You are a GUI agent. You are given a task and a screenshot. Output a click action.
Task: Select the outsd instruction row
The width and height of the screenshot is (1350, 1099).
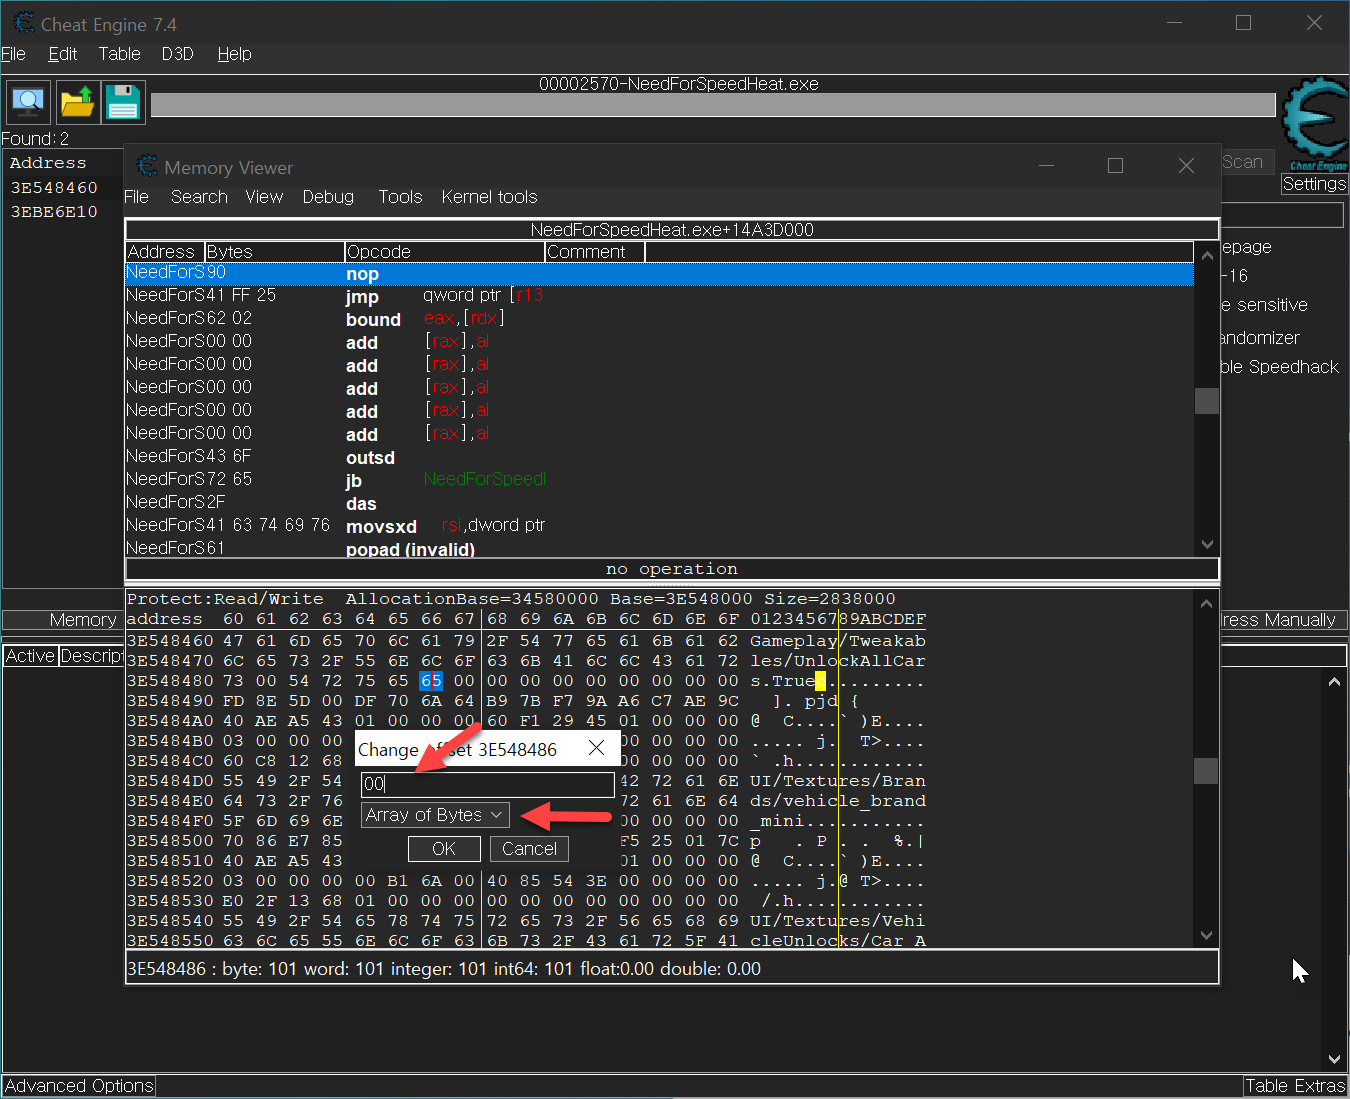(659, 457)
